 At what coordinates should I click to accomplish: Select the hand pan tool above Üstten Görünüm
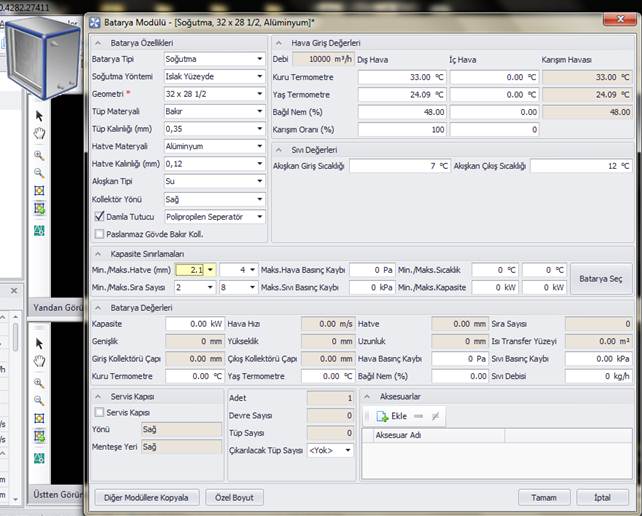(40, 361)
